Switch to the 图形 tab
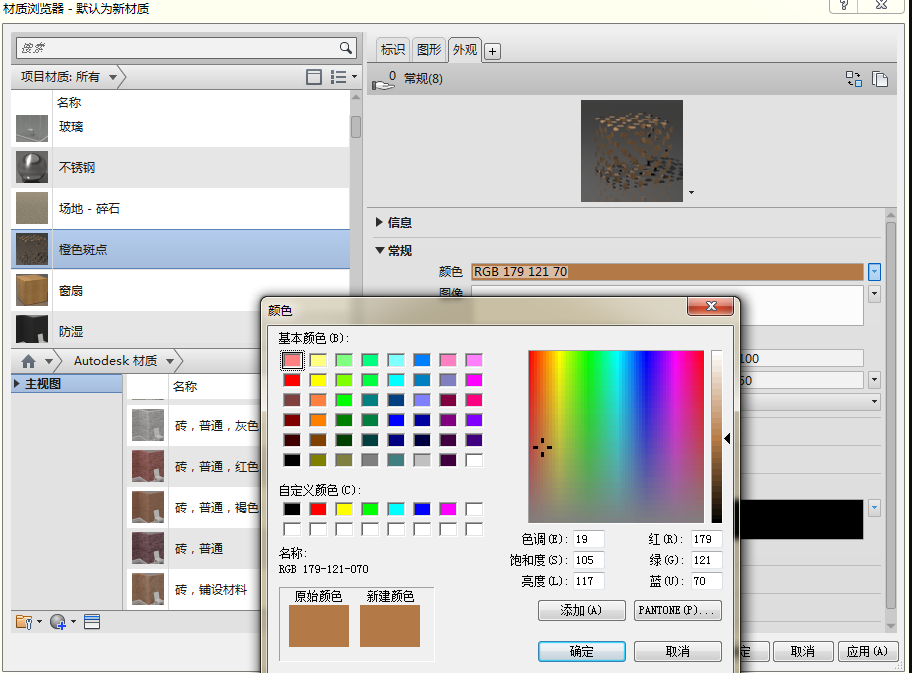The height and width of the screenshot is (673, 912). pos(429,50)
